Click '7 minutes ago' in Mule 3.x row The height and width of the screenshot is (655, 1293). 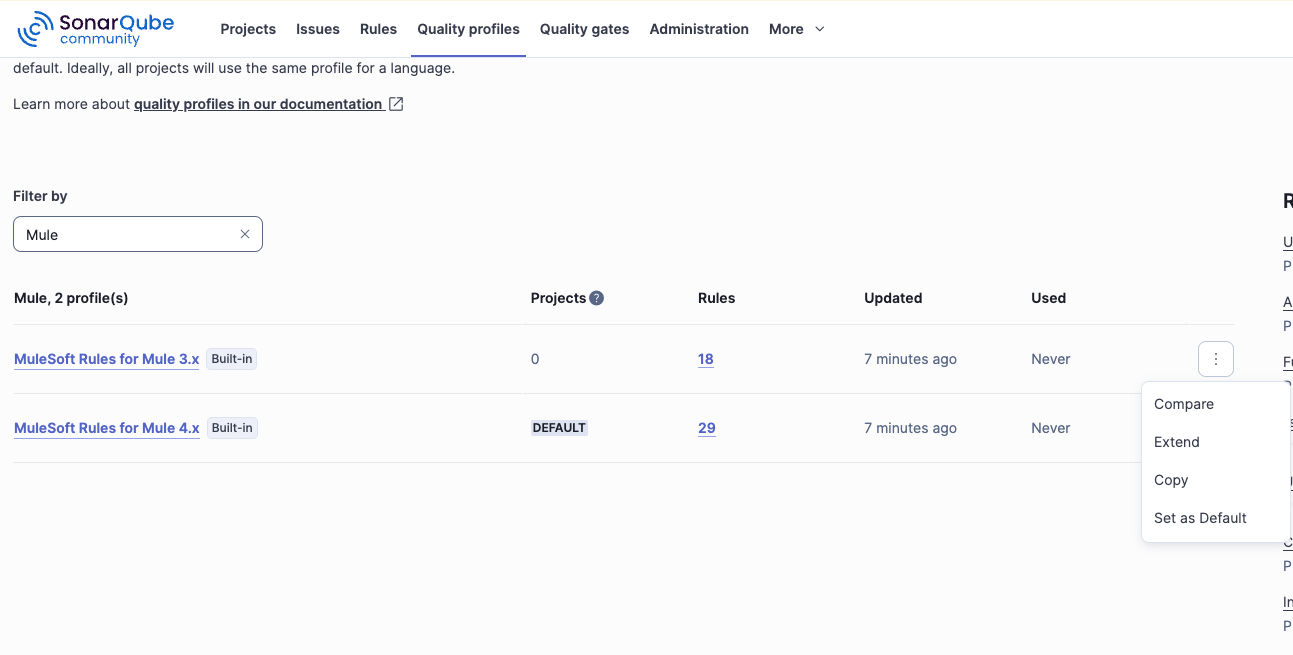tap(910, 359)
